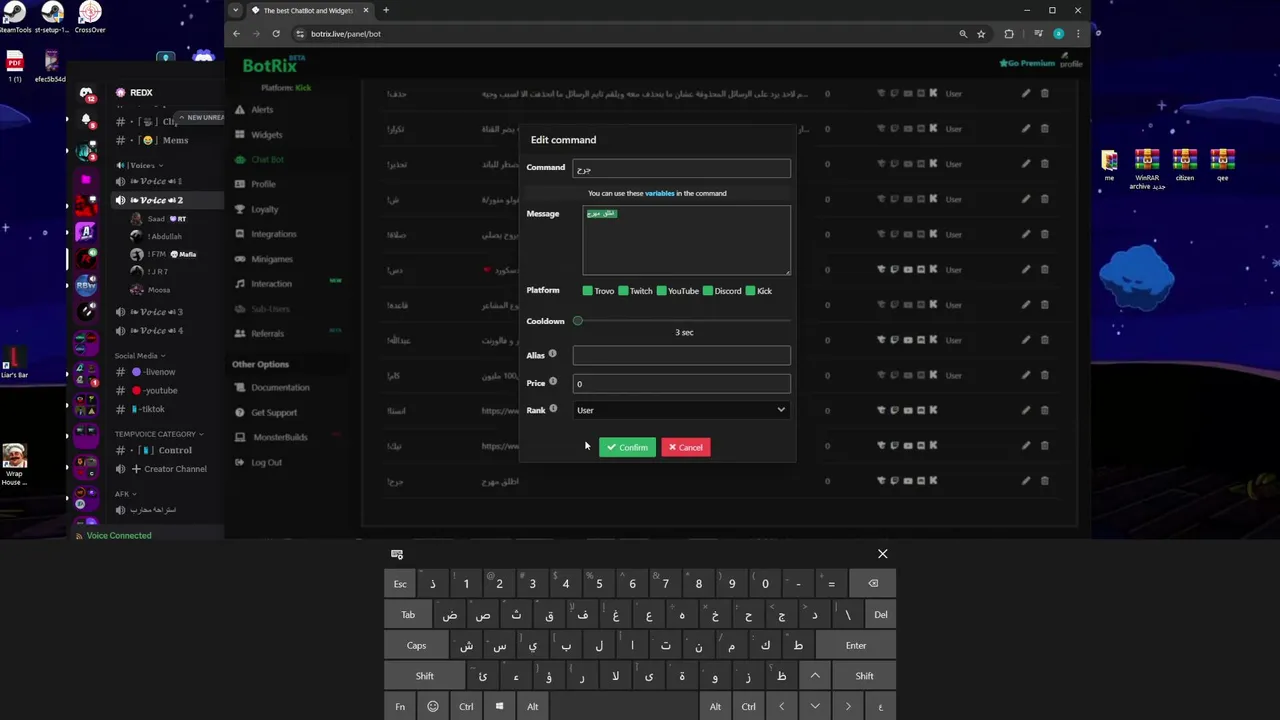Toggle the Trovo platform checkbox
Image resolution: width=1280 pixels, height=720 pixels.
588,291
